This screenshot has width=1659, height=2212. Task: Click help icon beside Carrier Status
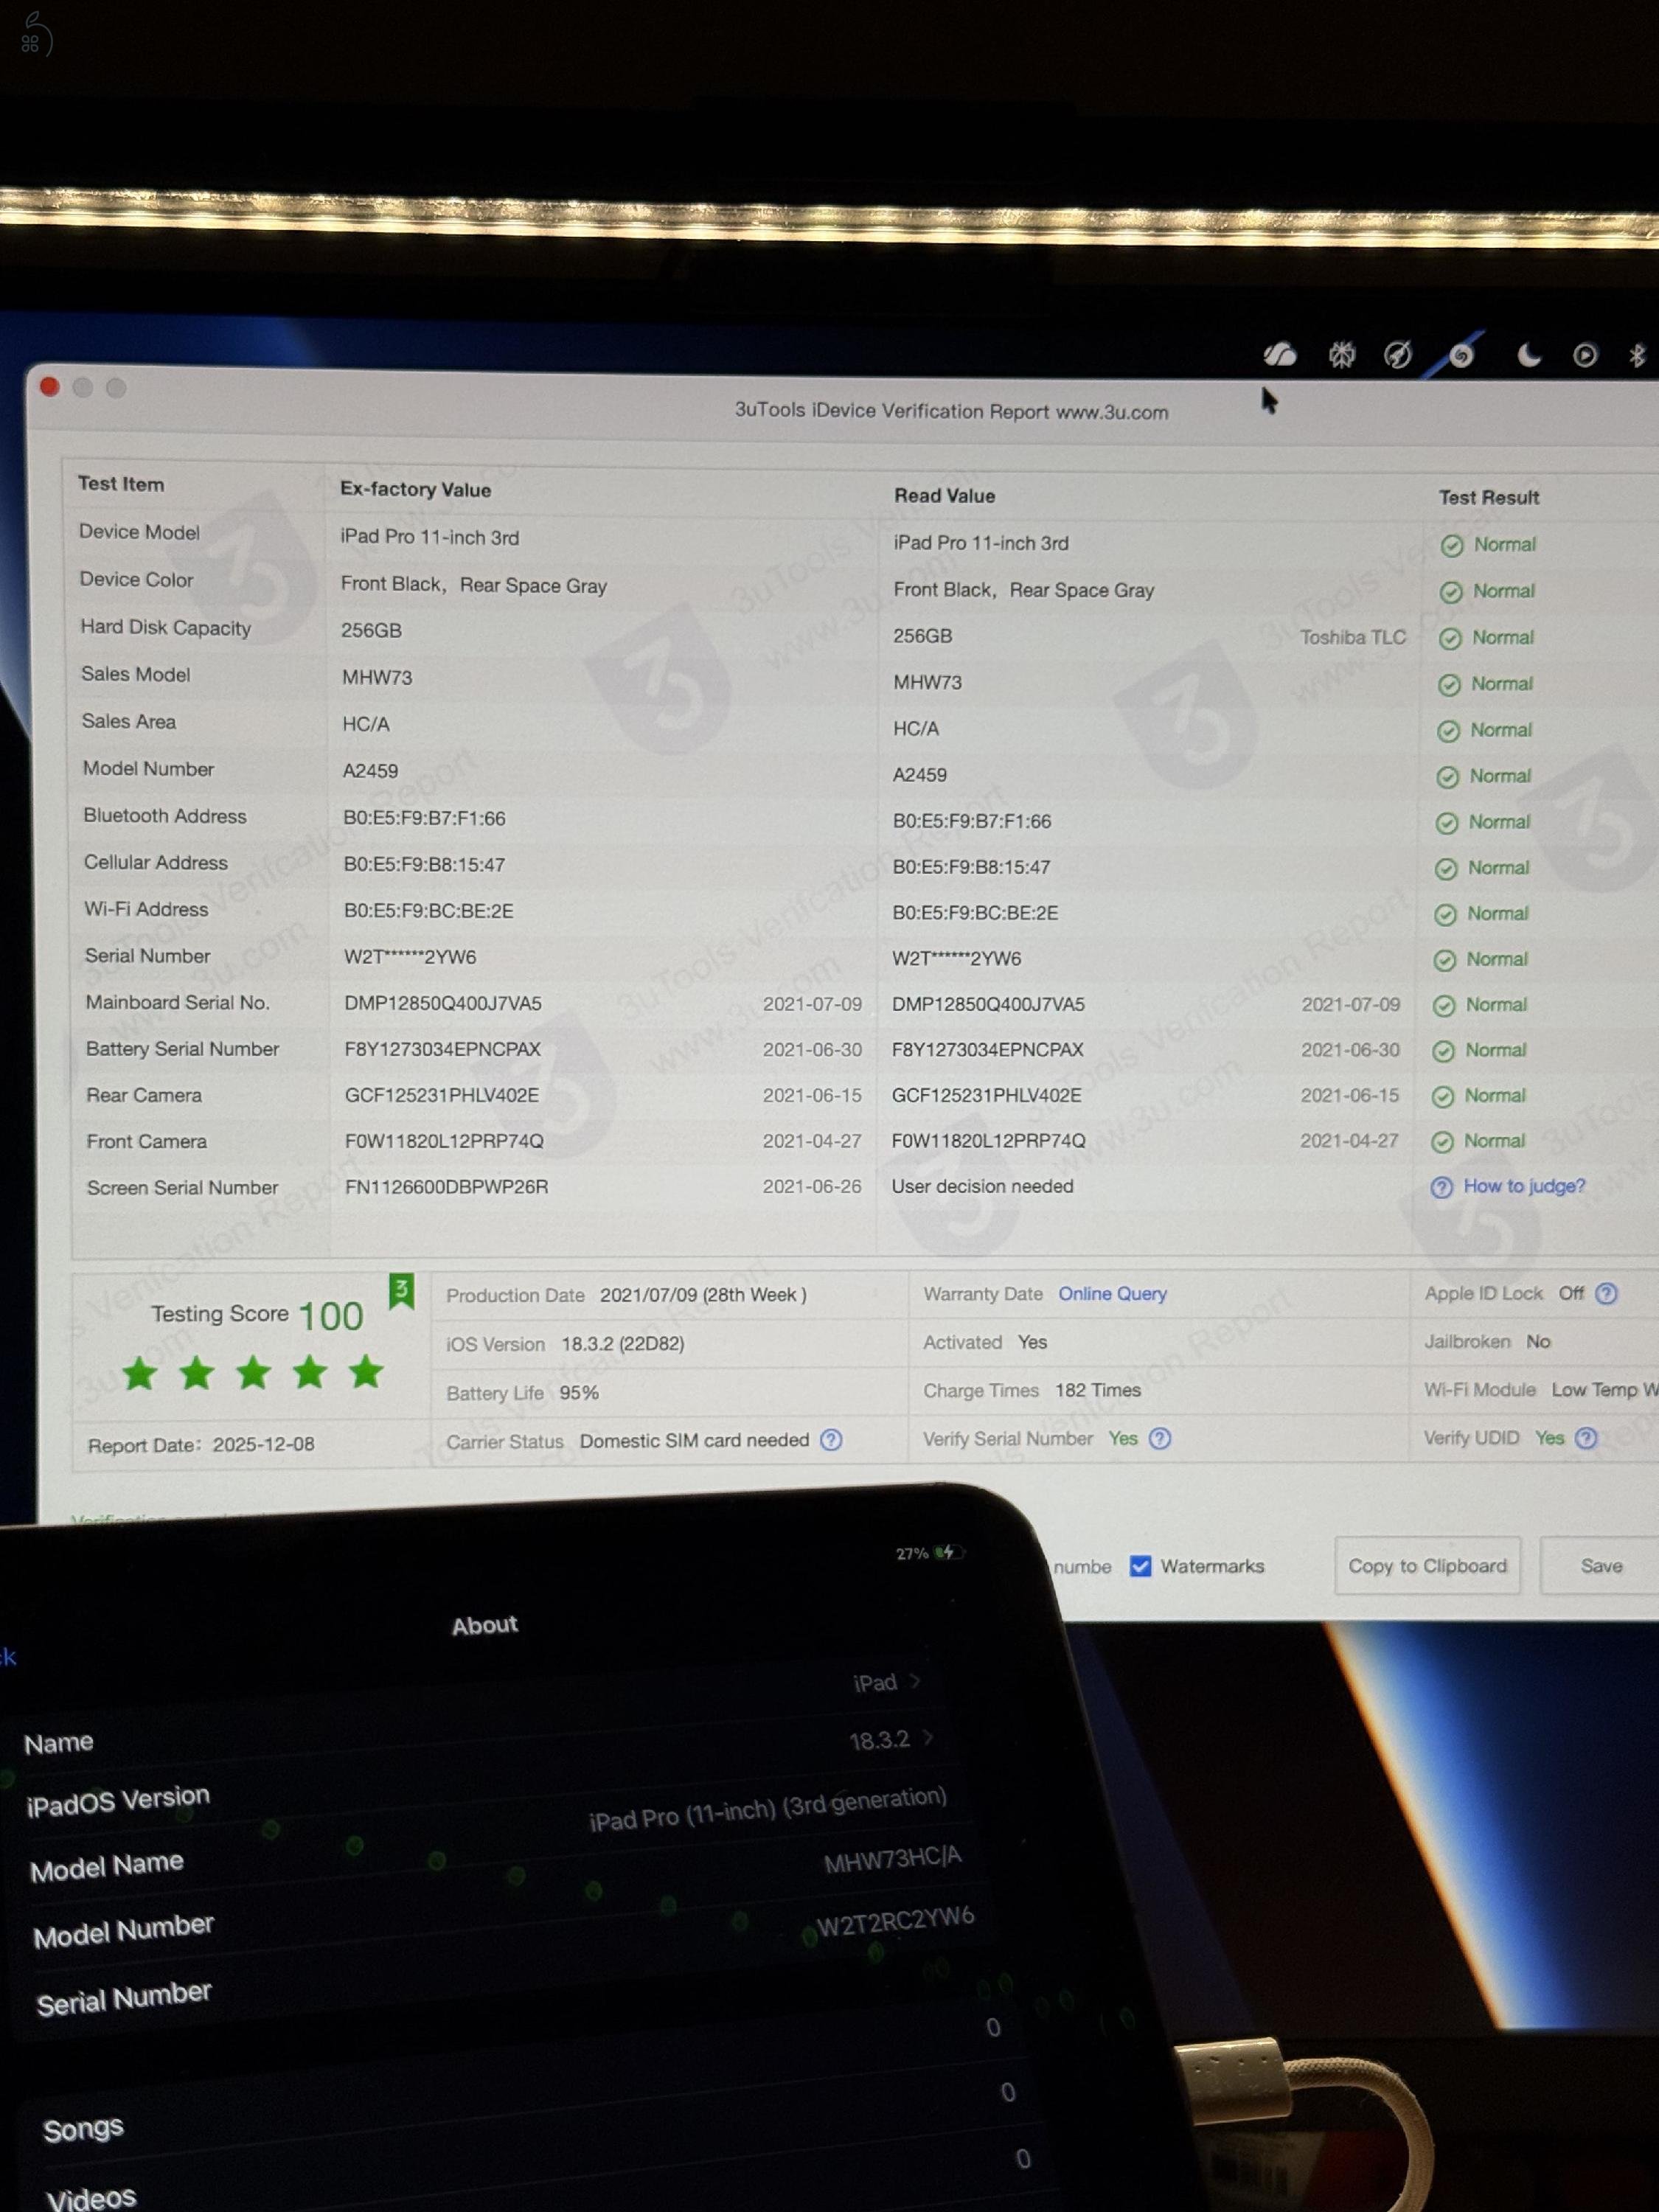(831, 1439)
